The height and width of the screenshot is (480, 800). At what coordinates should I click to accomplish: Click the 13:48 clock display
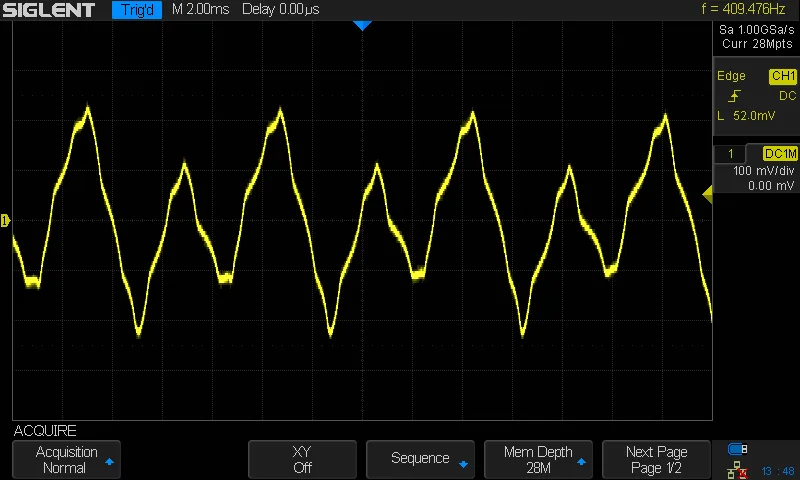tap(778, 471)
